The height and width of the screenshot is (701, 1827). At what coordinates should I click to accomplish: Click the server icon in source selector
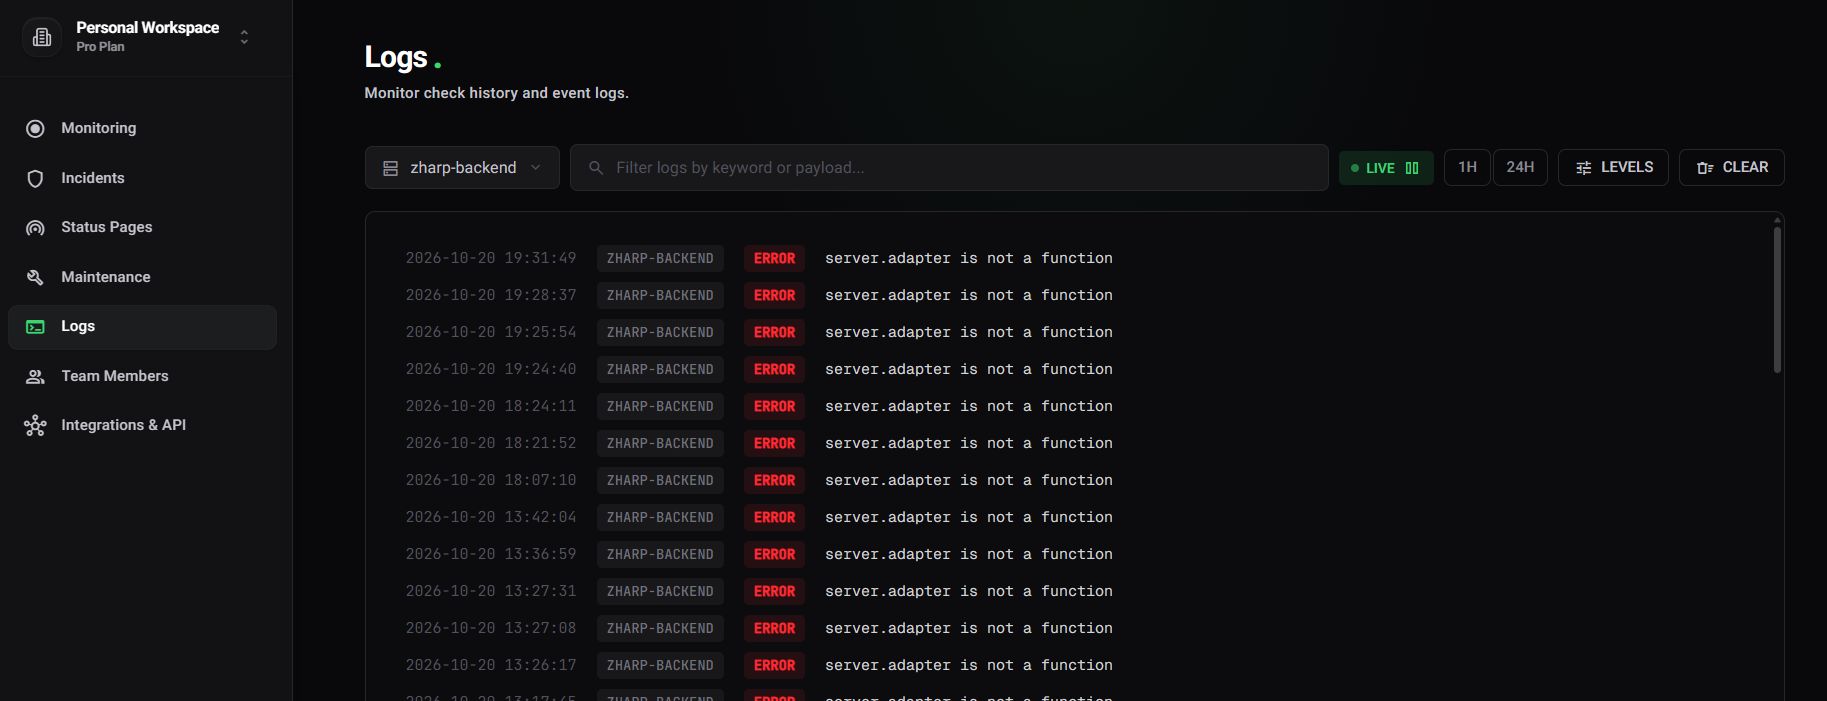point(391,168)
